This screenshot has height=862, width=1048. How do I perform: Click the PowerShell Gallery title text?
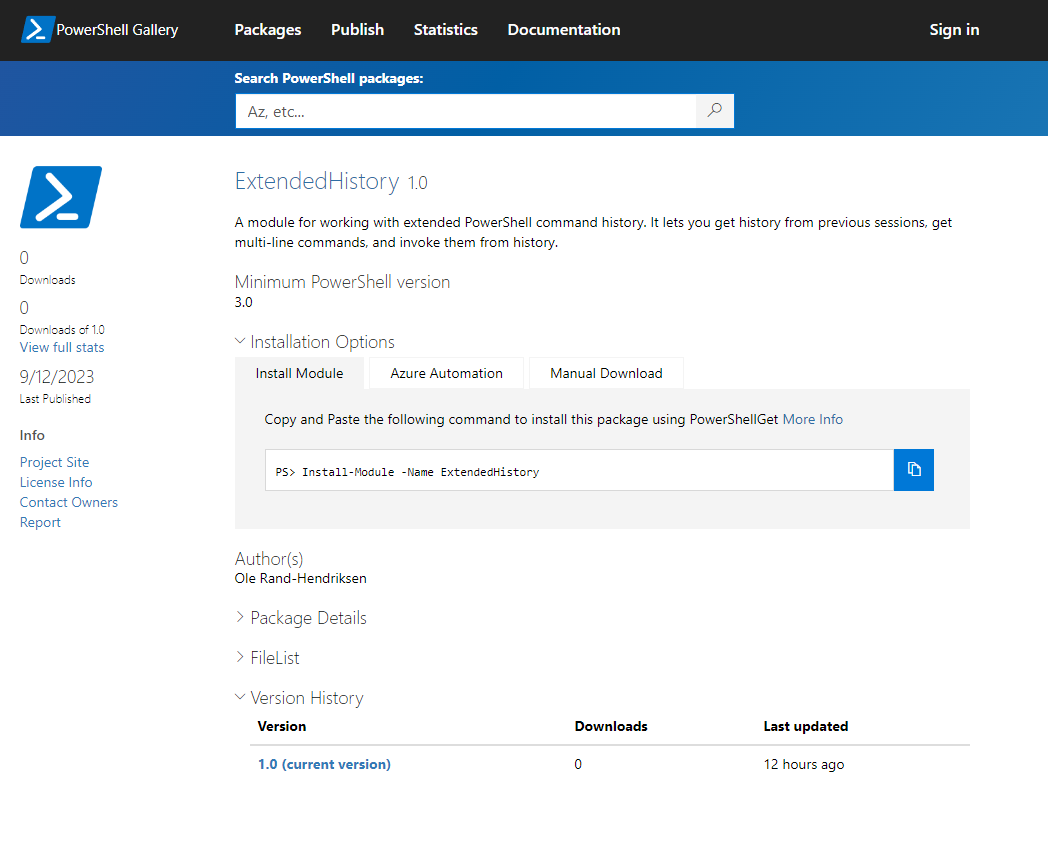coord(117,30)
